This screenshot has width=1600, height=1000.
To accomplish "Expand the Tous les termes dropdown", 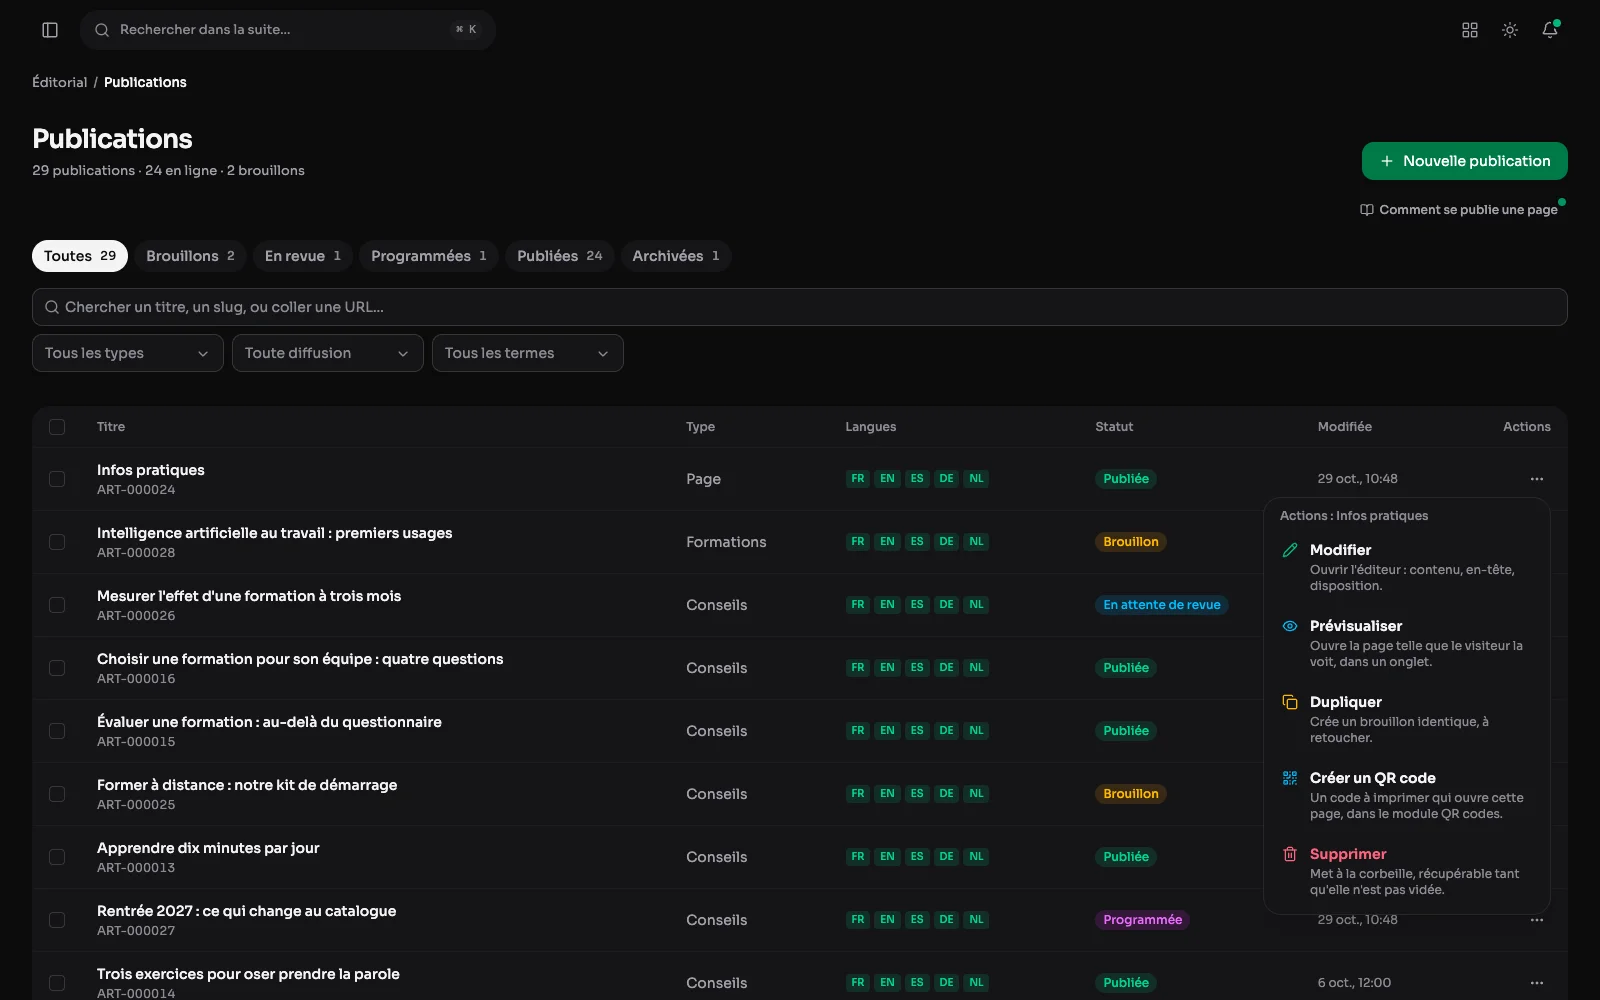I will 527,353.
